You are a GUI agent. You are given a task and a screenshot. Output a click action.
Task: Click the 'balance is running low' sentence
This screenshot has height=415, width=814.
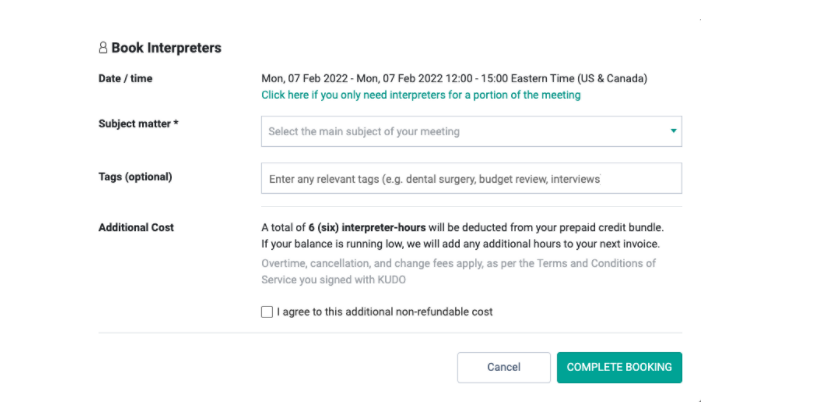(460, 244)
